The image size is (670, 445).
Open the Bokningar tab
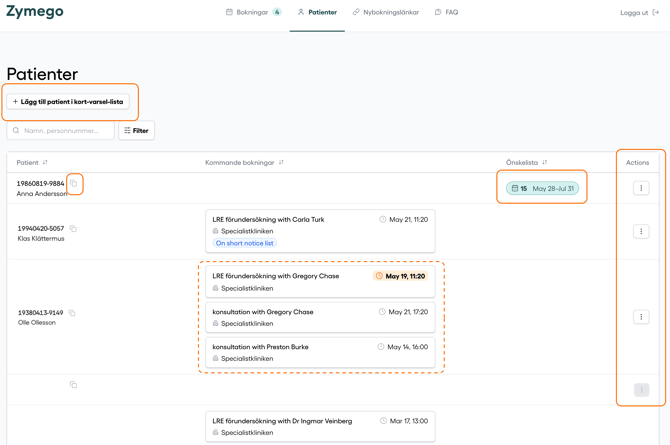click(253, 12)
